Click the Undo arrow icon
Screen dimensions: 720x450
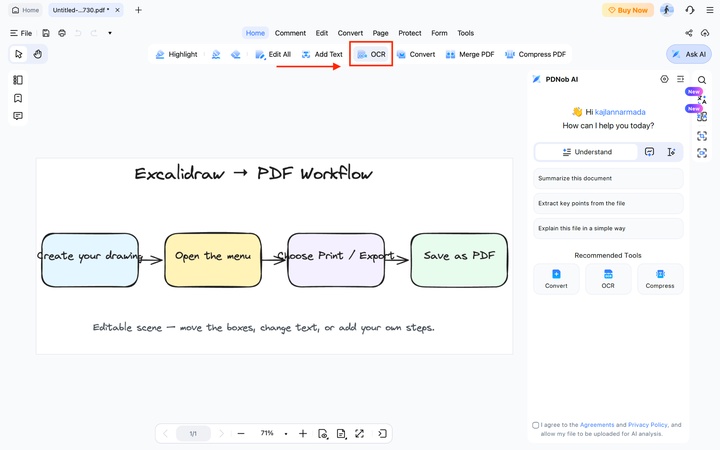78,33
